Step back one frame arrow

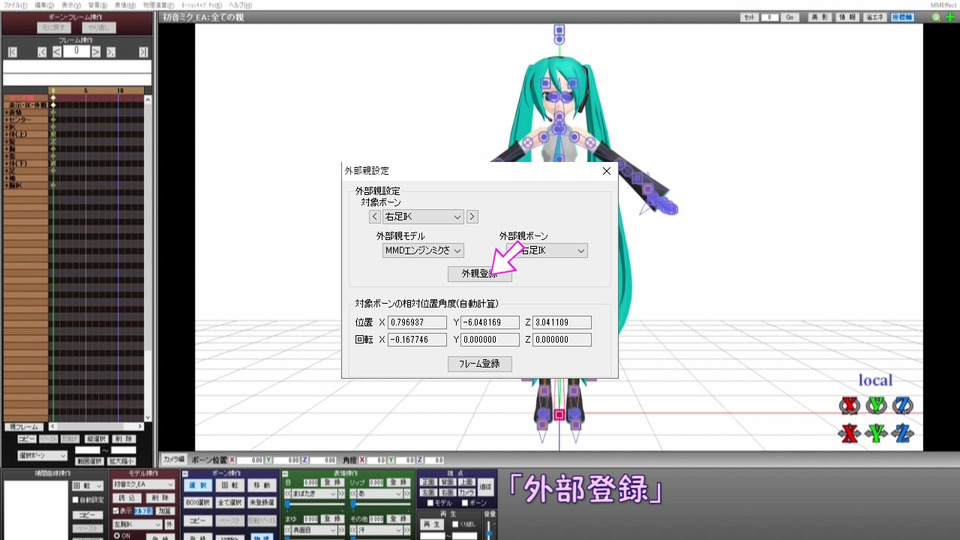pos(57,52)
